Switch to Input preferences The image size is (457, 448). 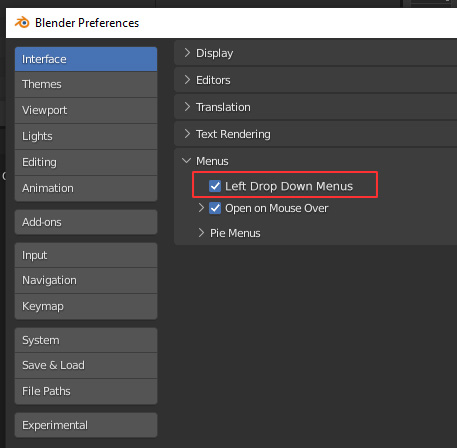coord(86,255)
